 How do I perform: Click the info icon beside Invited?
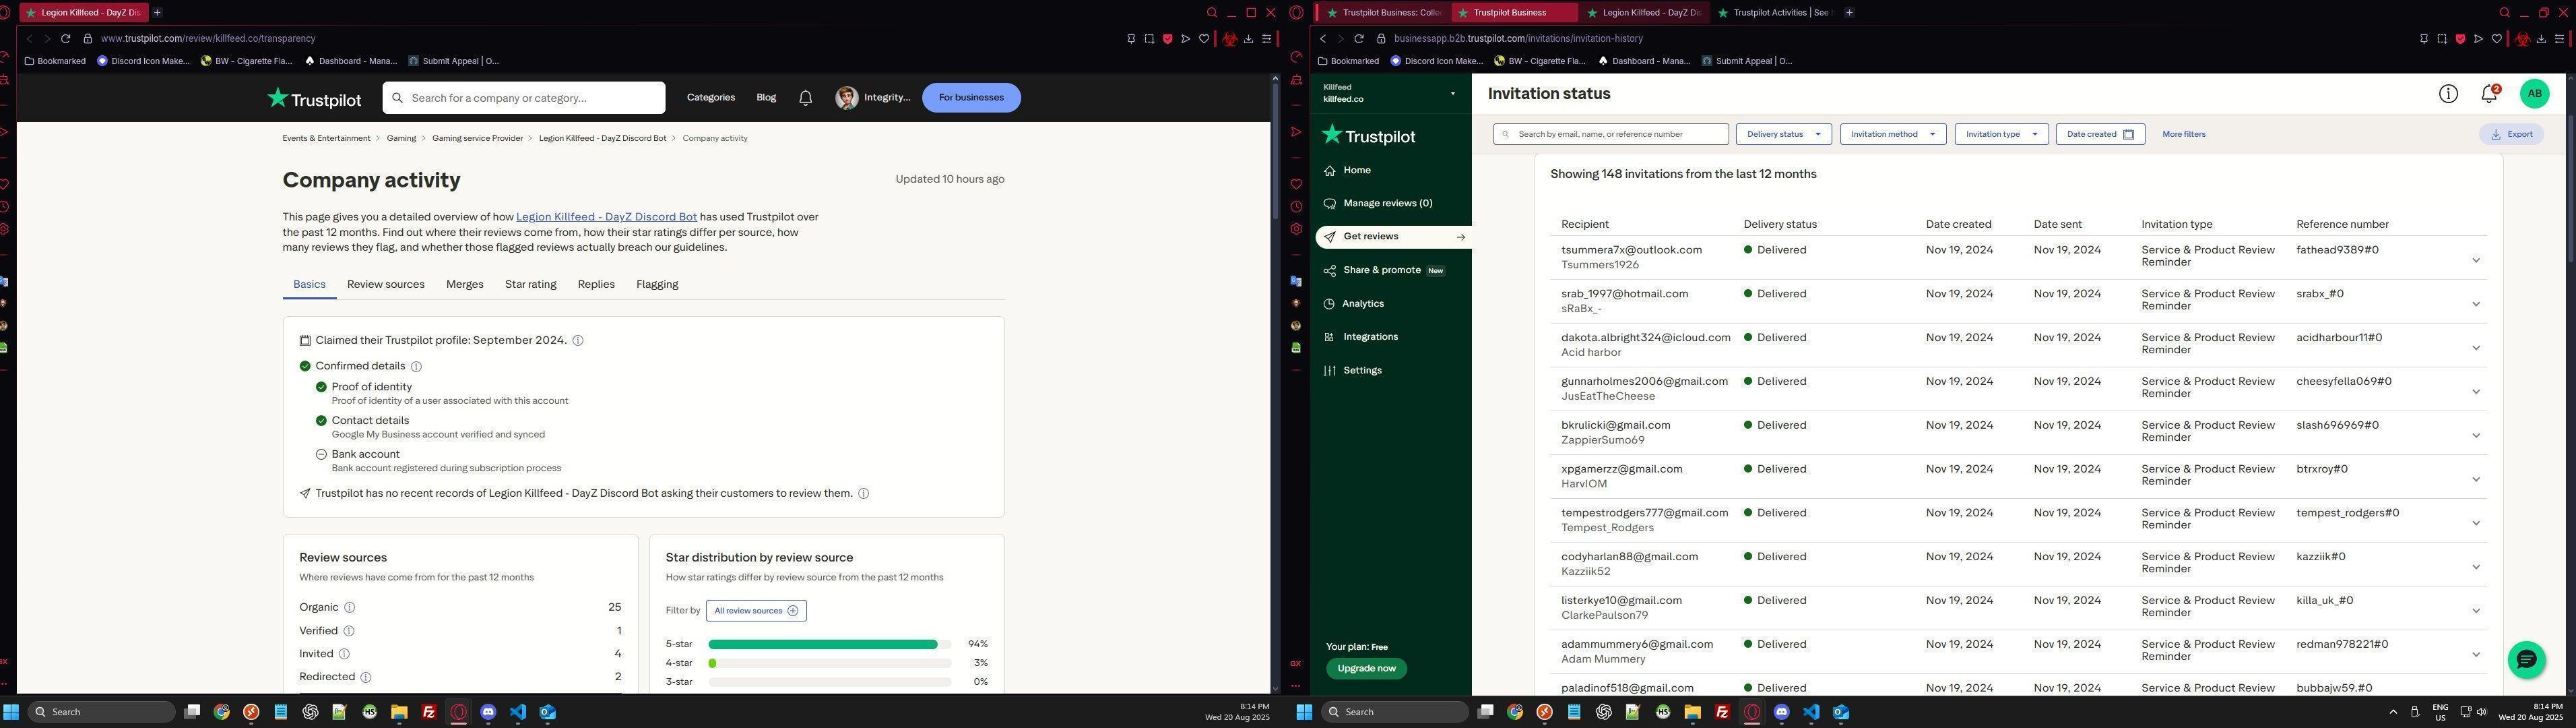pyautogui.click(x=344, y=654)
